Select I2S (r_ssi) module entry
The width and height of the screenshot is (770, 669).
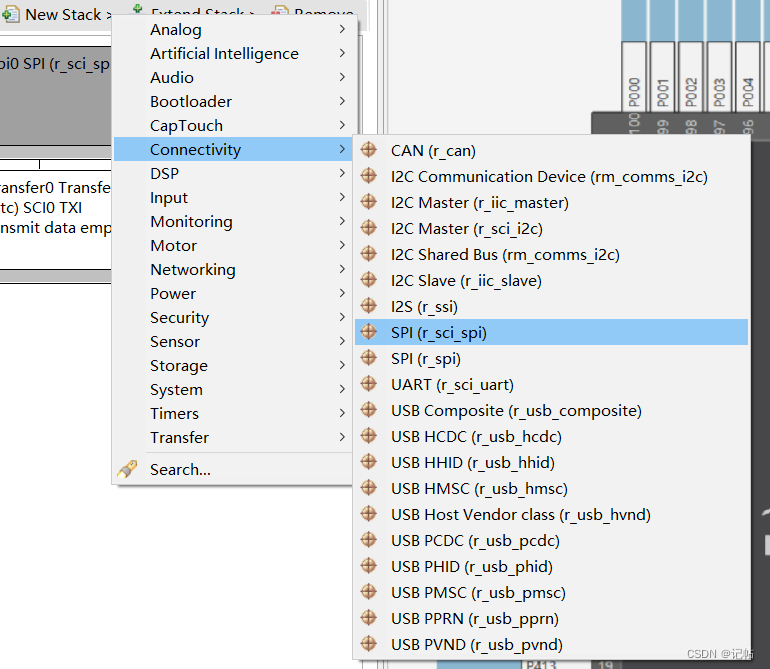point(551,306)
